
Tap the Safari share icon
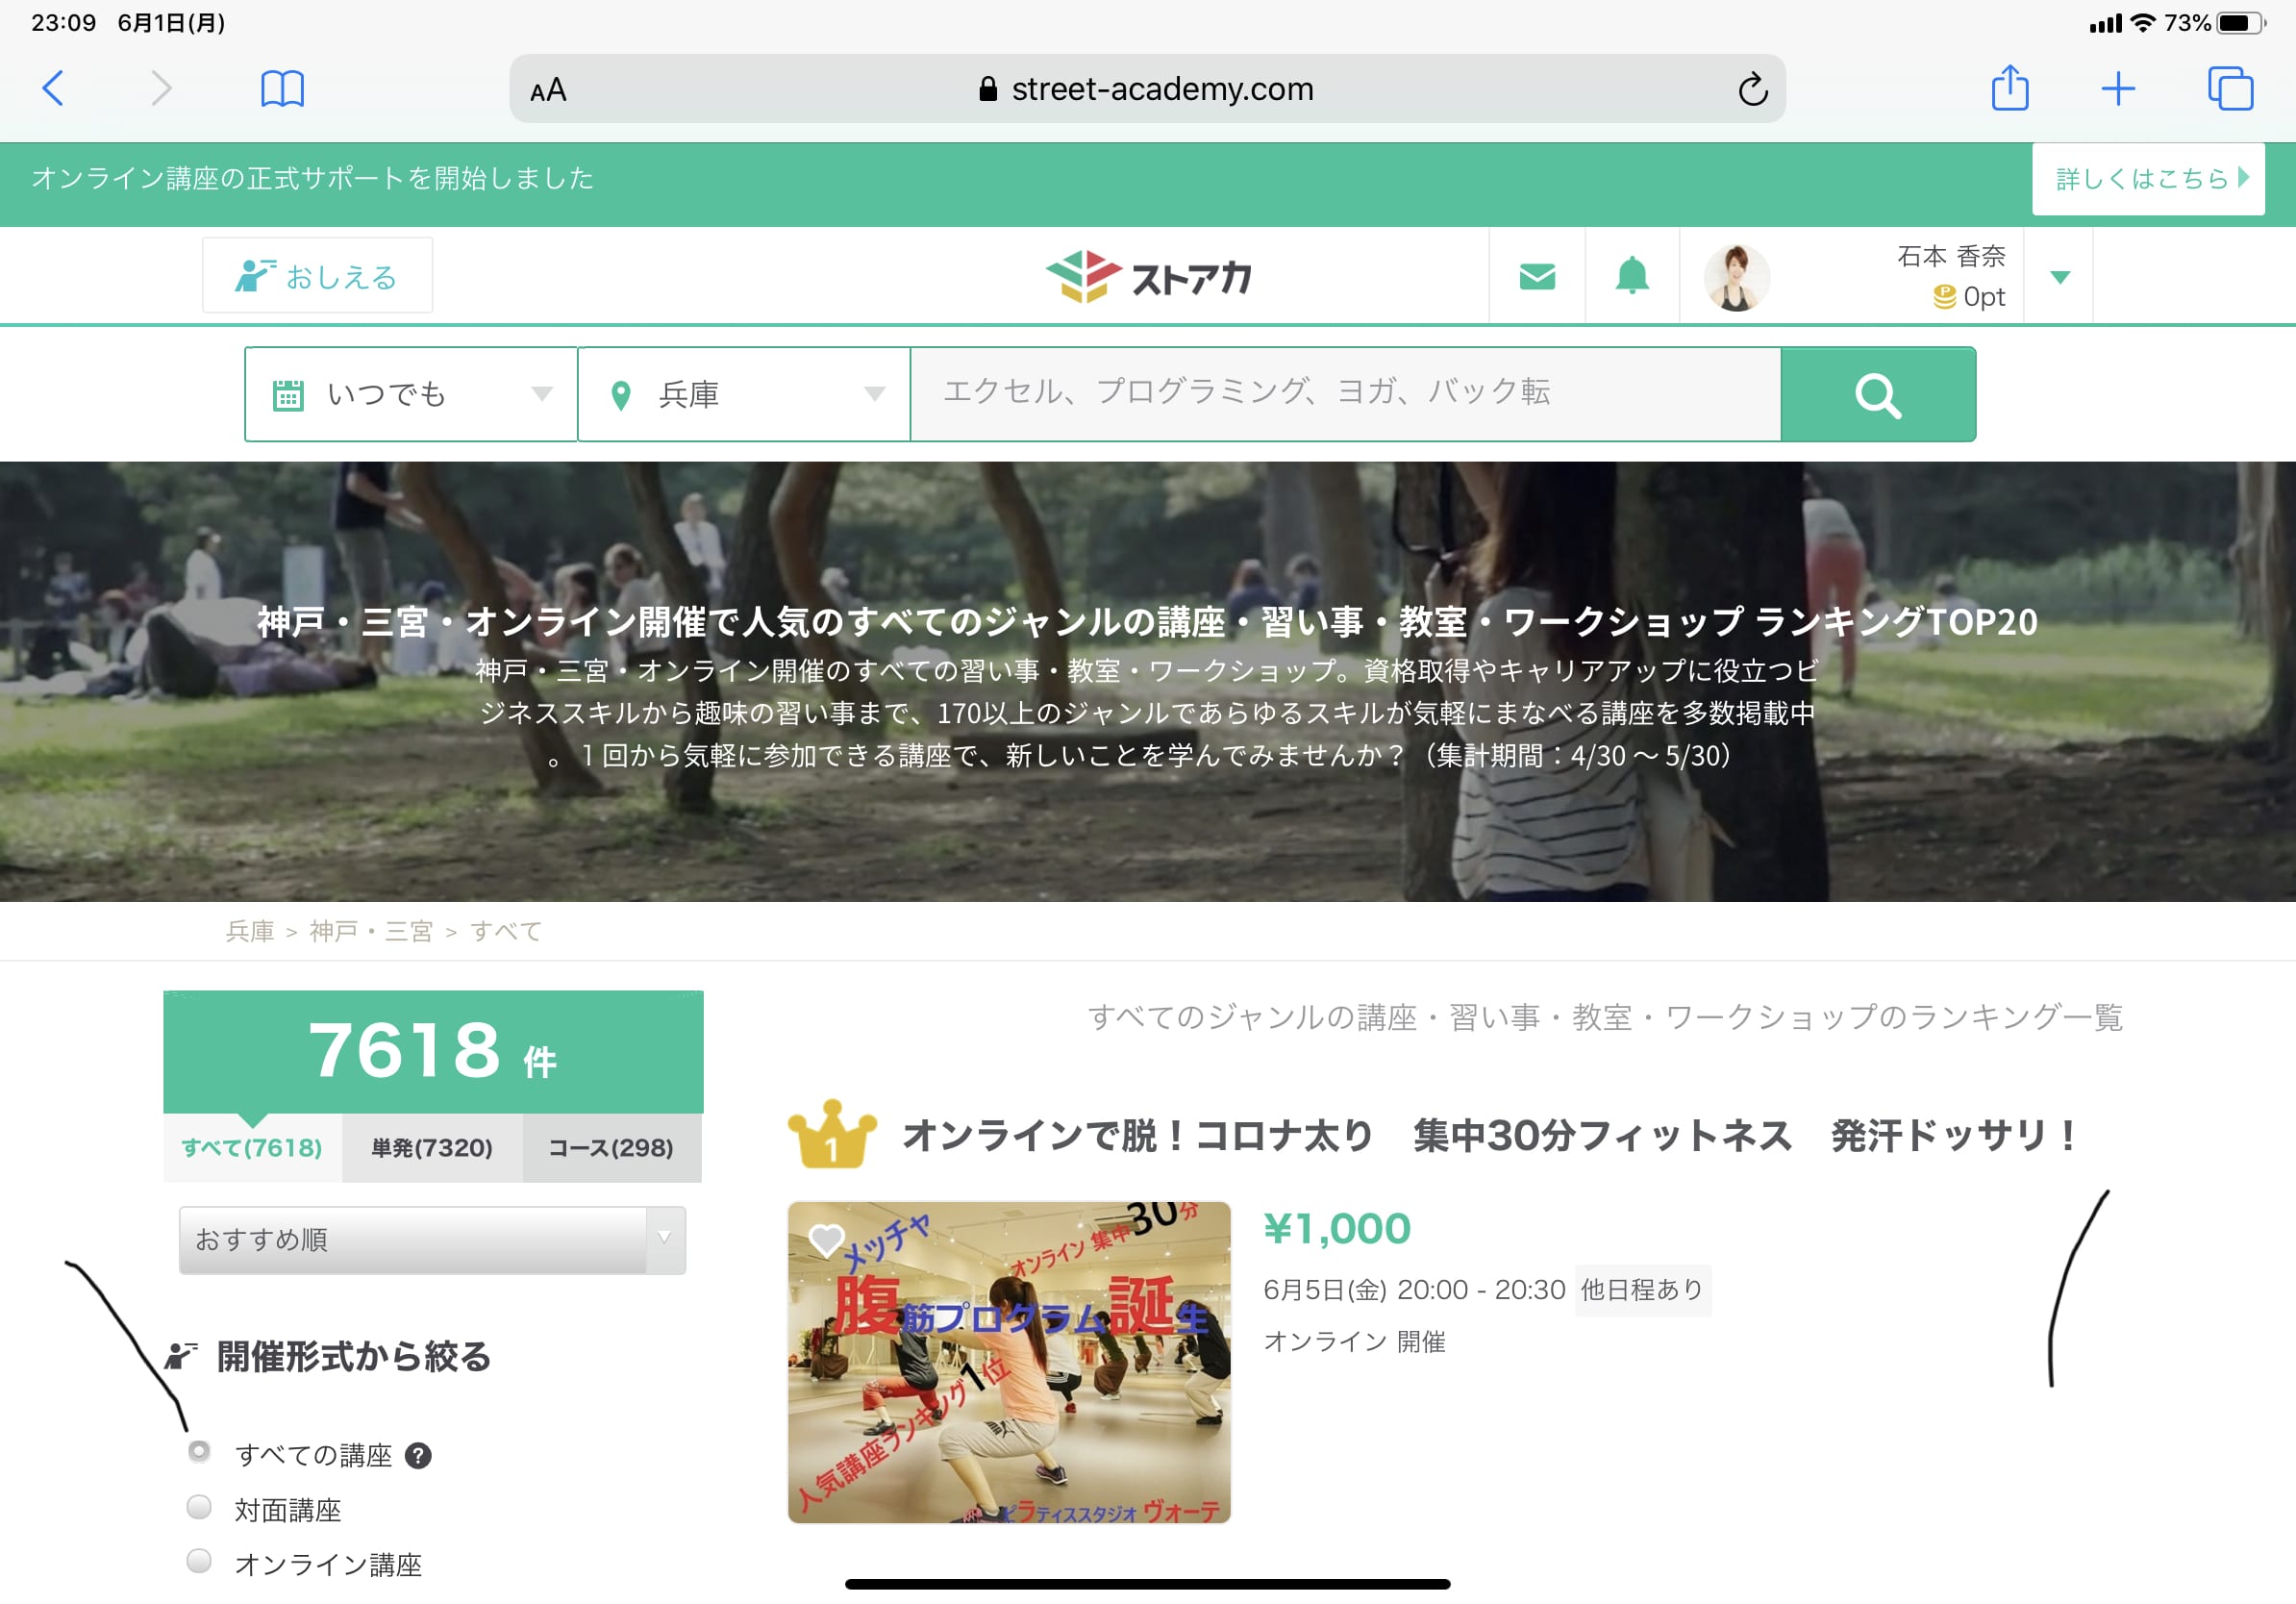2009,88
